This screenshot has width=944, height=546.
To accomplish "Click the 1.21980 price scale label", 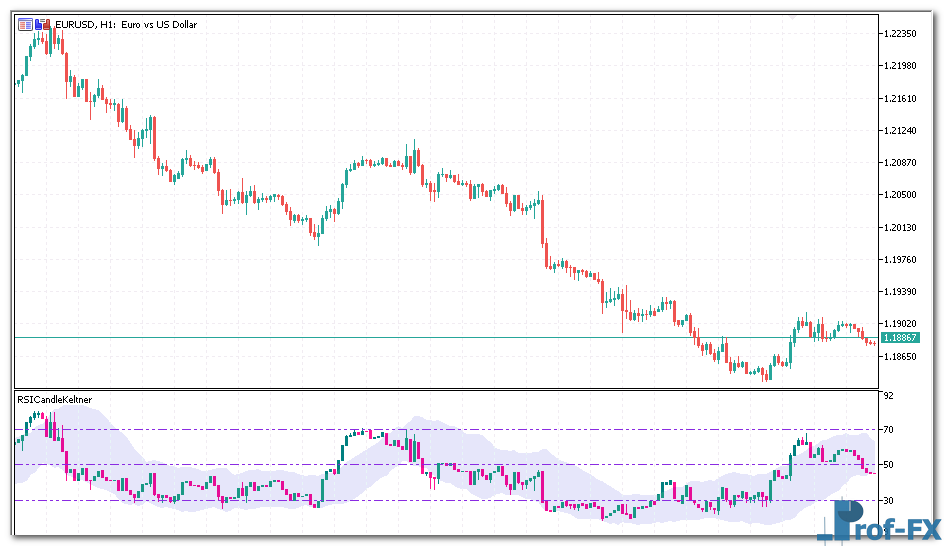I will 900,66.
